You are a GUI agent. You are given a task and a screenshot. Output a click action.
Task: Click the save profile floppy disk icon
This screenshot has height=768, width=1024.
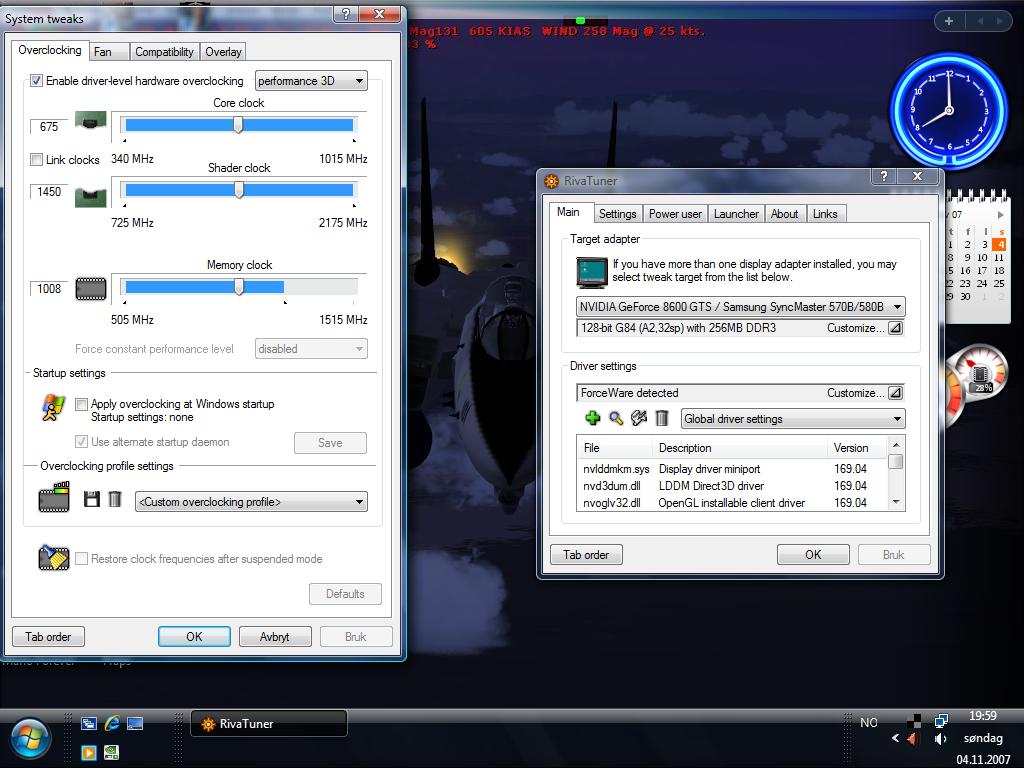tap(91, 500)
